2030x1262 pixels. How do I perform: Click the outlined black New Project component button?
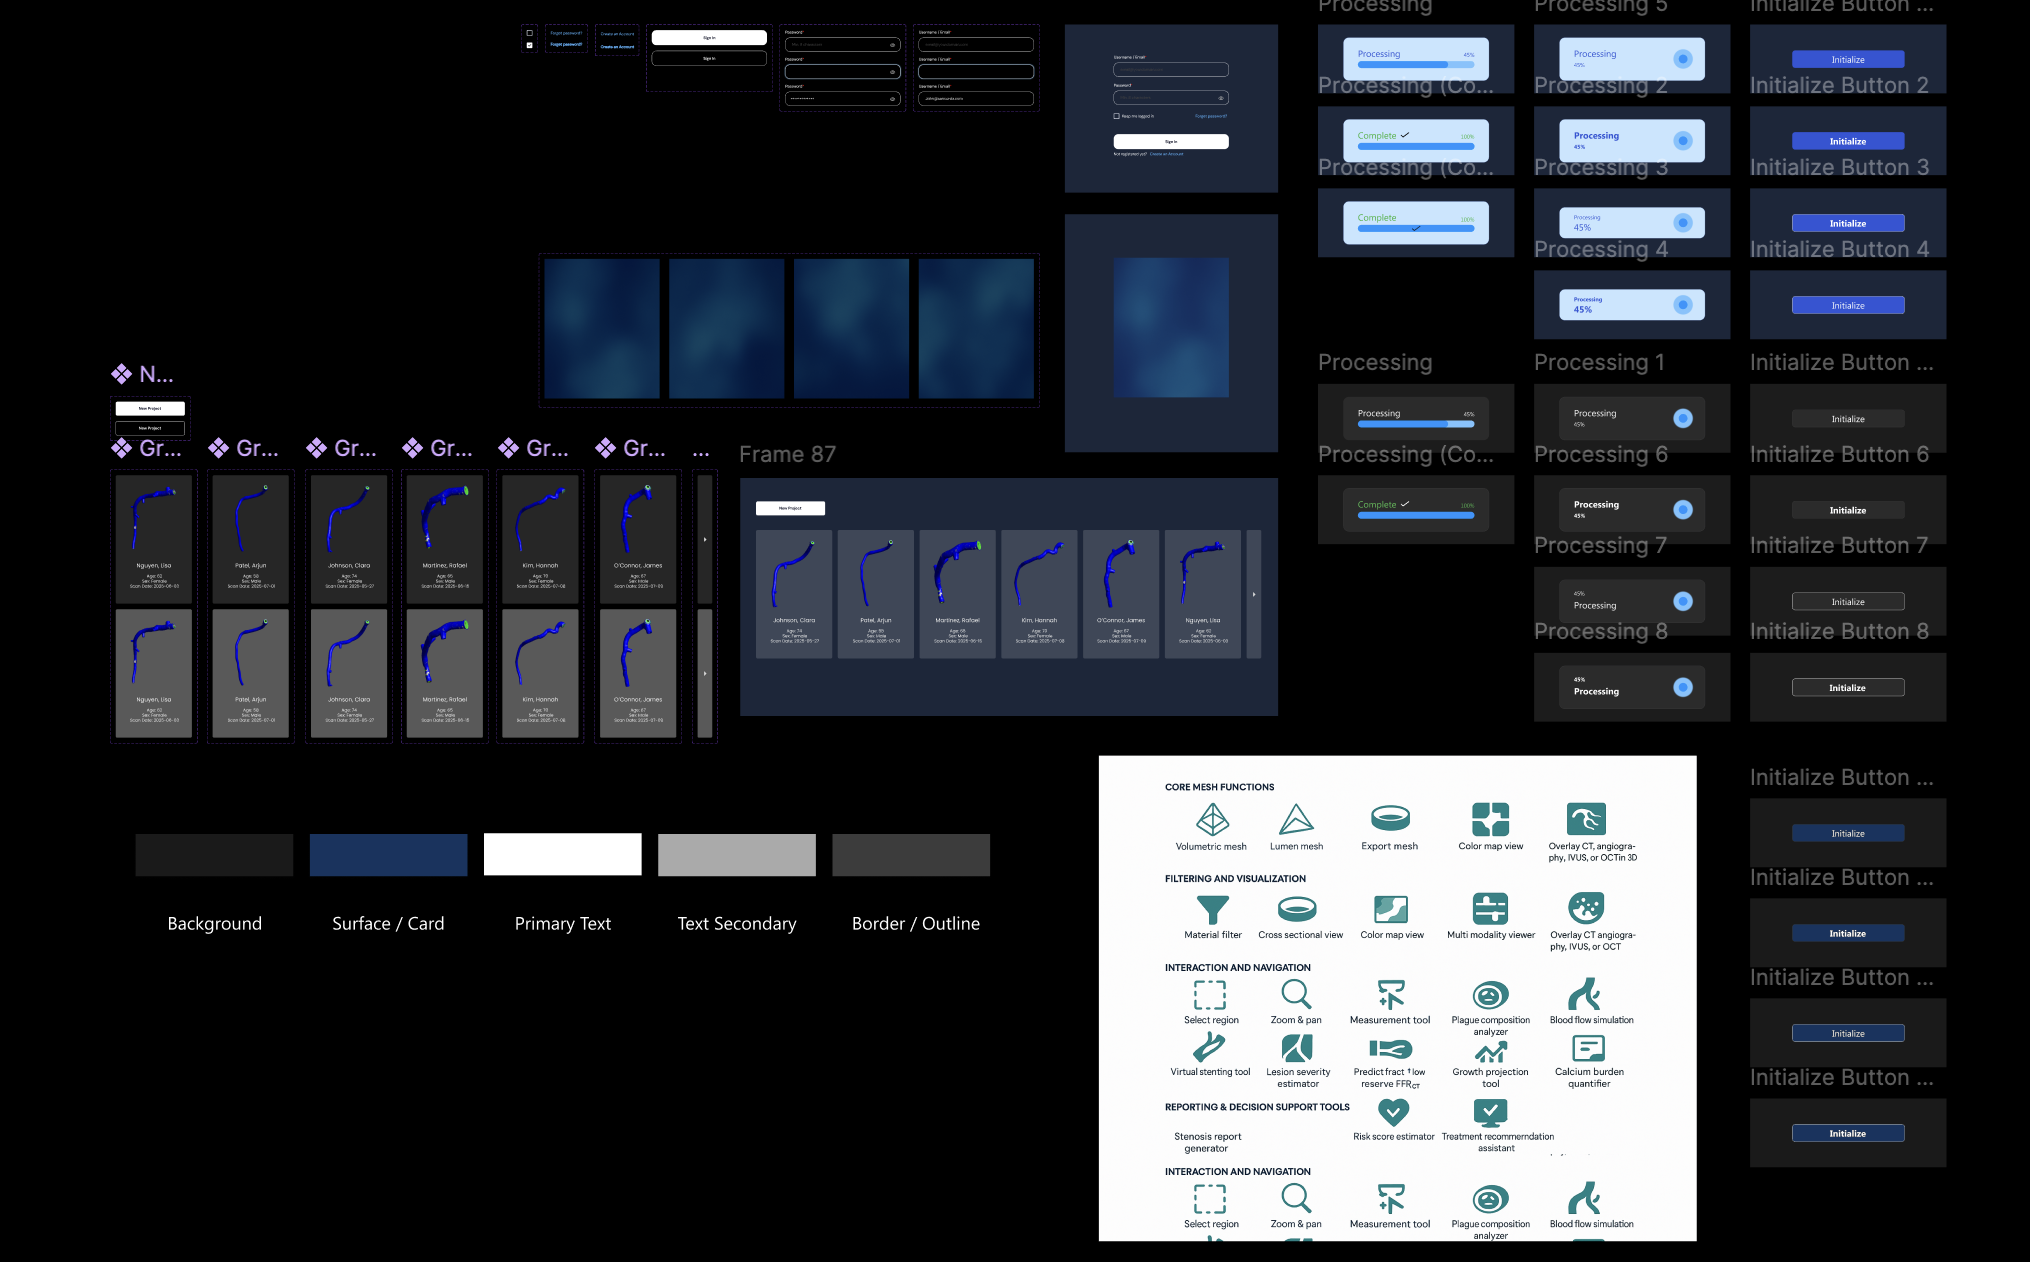(150, 428)
